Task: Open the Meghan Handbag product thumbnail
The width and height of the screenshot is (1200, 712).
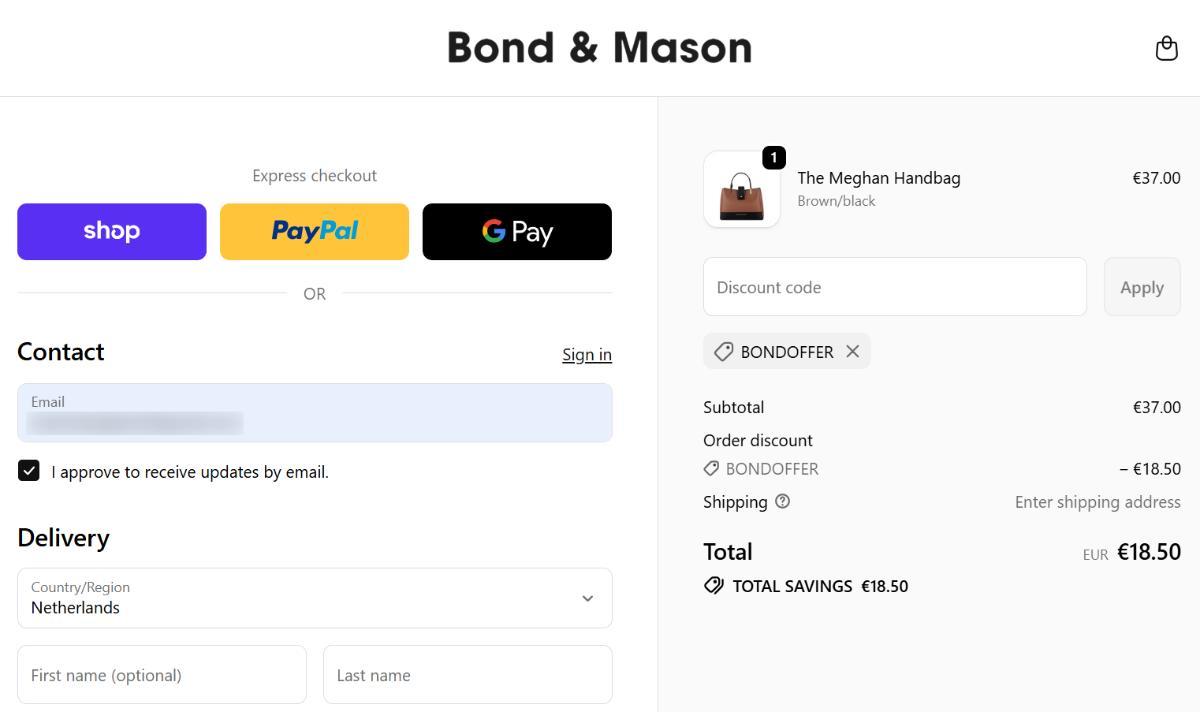Action: point(741,190)
